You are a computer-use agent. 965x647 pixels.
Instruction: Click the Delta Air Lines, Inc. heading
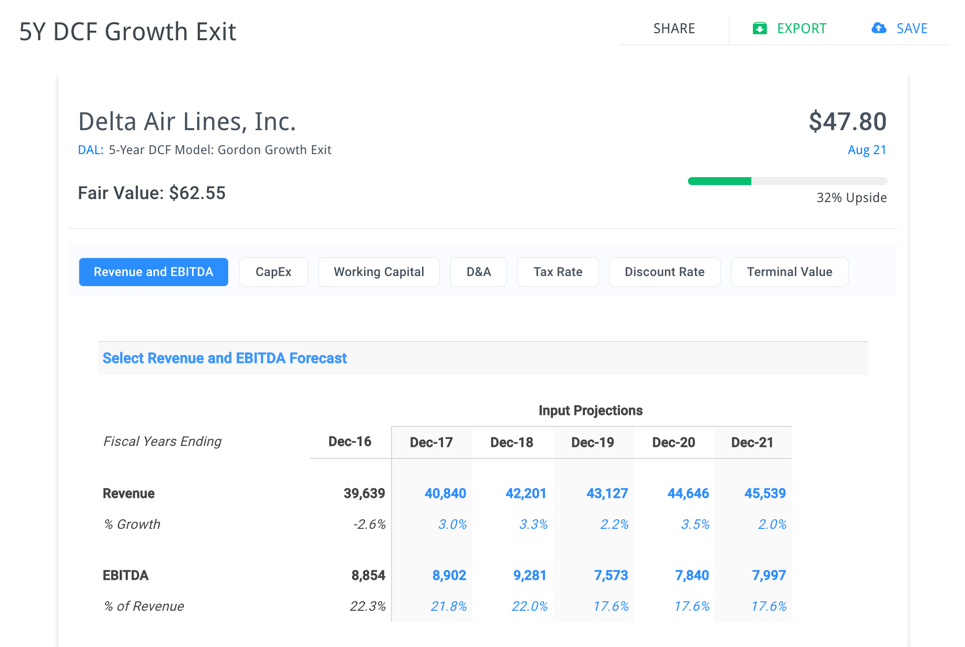[x=187, y=122]
